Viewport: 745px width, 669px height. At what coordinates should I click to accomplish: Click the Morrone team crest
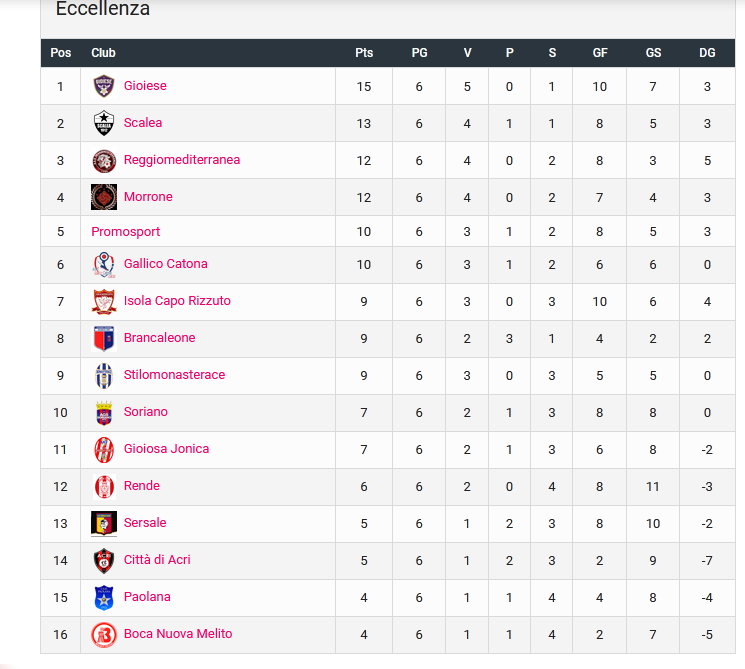coord(104,197)
